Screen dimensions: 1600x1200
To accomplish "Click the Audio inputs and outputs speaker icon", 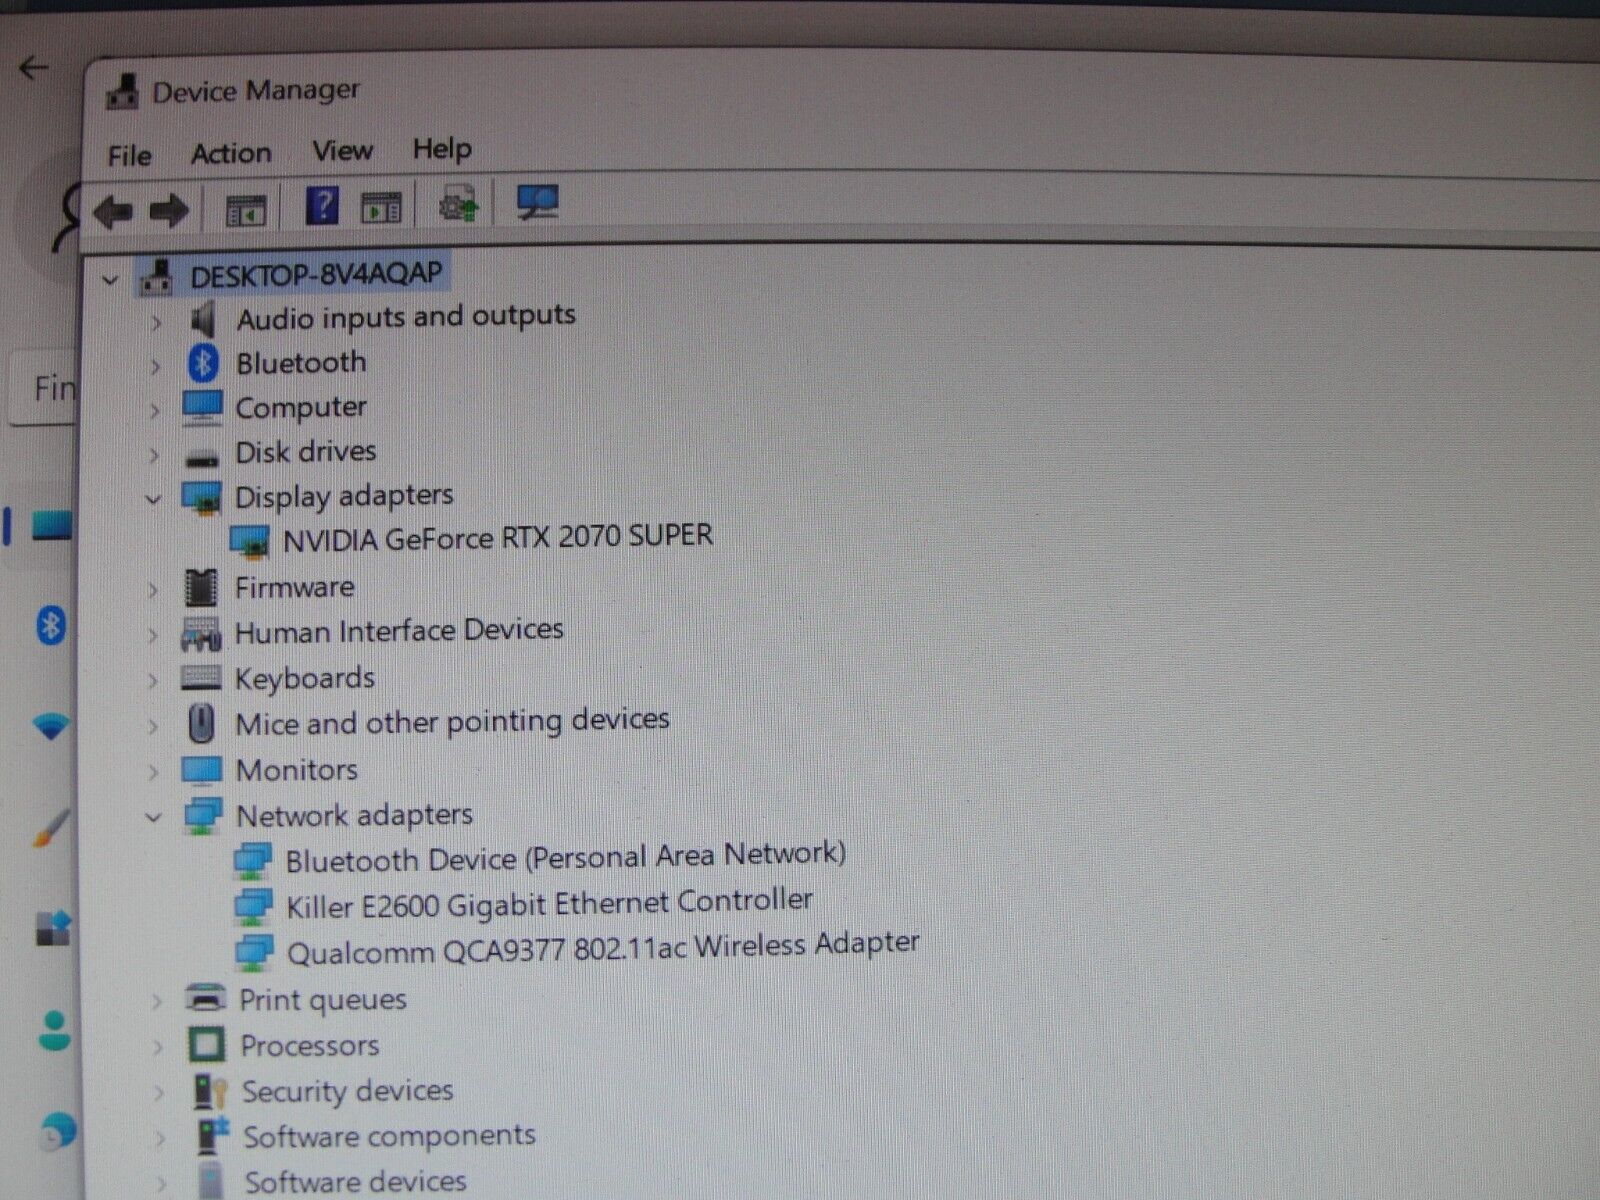I will tap(203, 320).
